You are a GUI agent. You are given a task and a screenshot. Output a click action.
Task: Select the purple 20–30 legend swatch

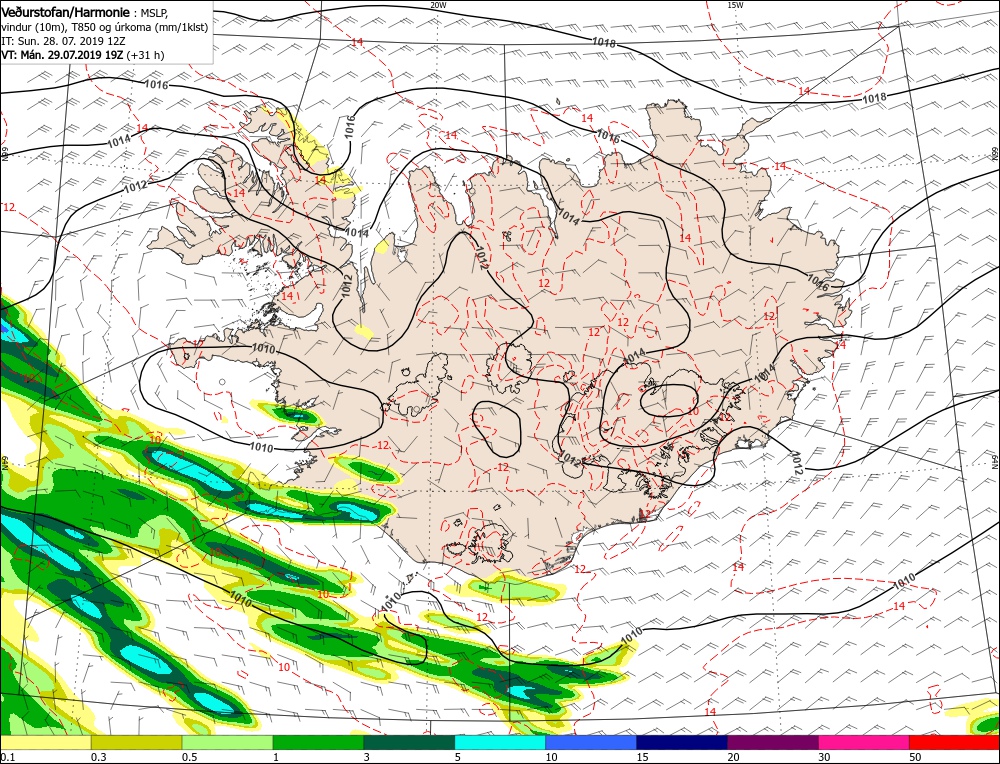pyautogui.click(x=772, y=742)
